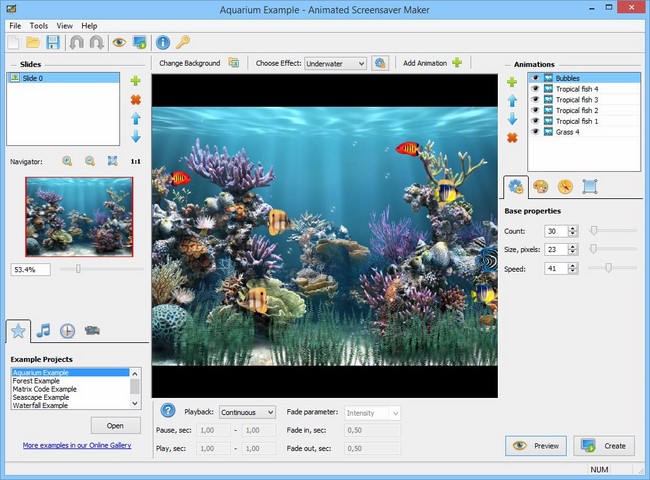The height and width of the screenshot is (480, 650).
Task: Switch to the video camera tab
Action: [92, 330]
